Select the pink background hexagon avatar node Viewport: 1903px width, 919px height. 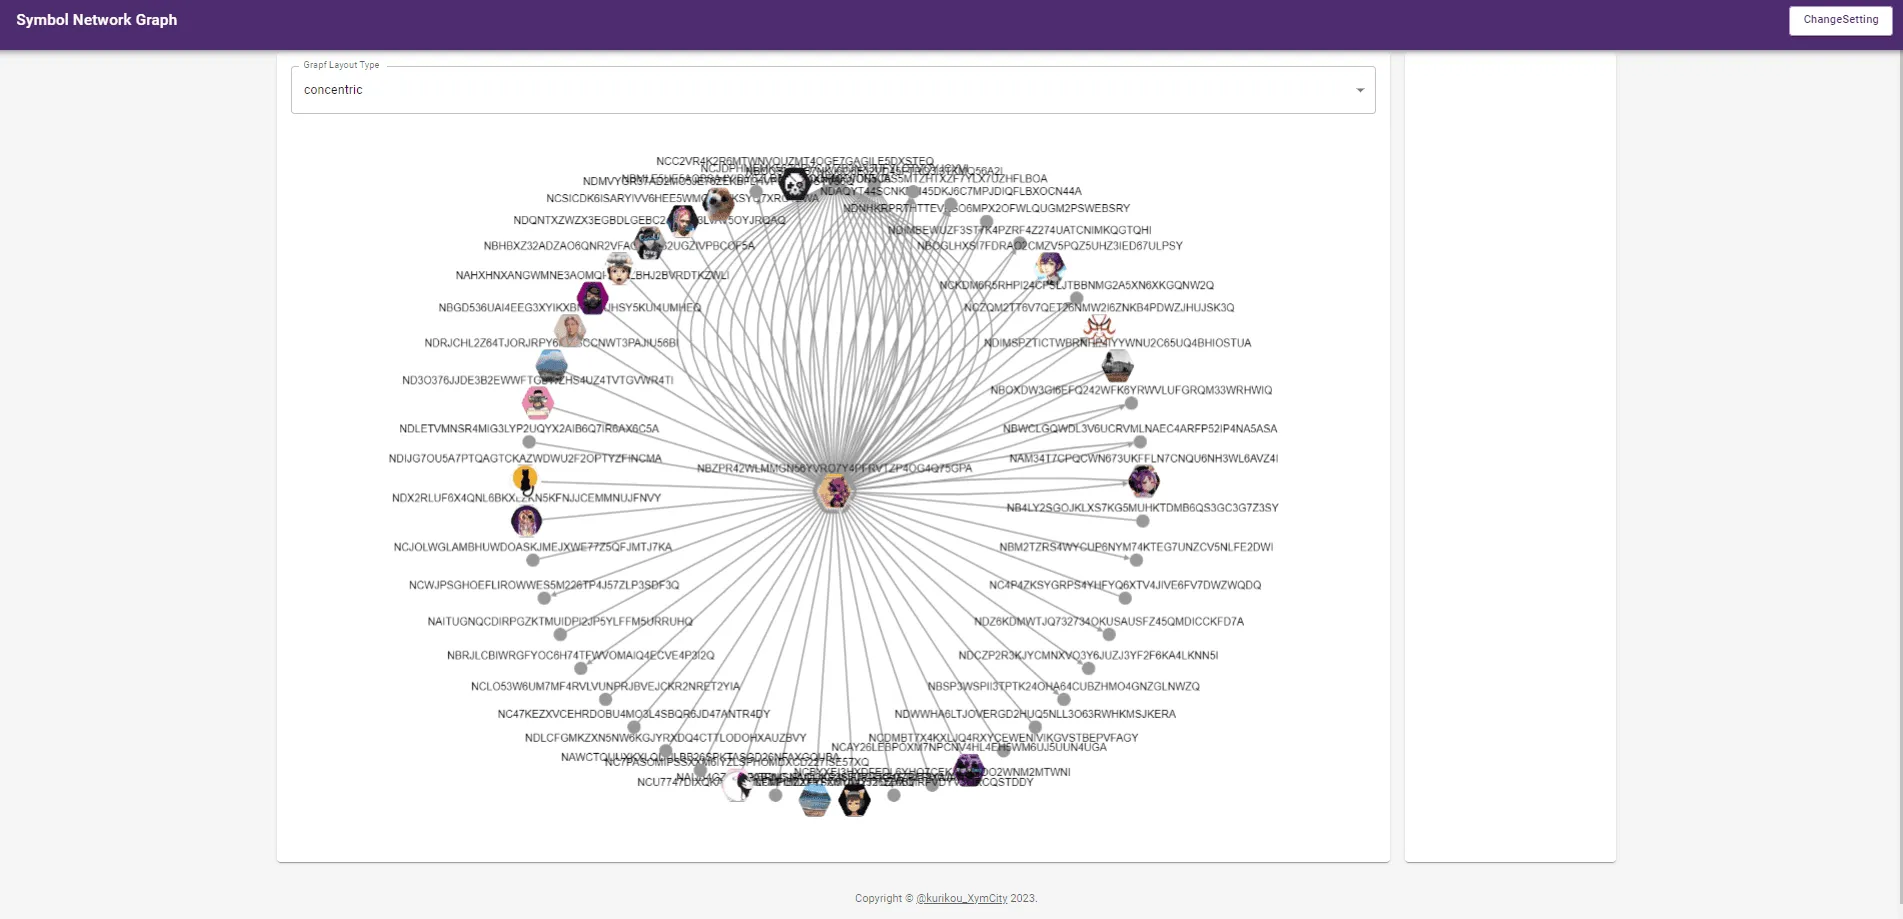(x=537, y=402)
